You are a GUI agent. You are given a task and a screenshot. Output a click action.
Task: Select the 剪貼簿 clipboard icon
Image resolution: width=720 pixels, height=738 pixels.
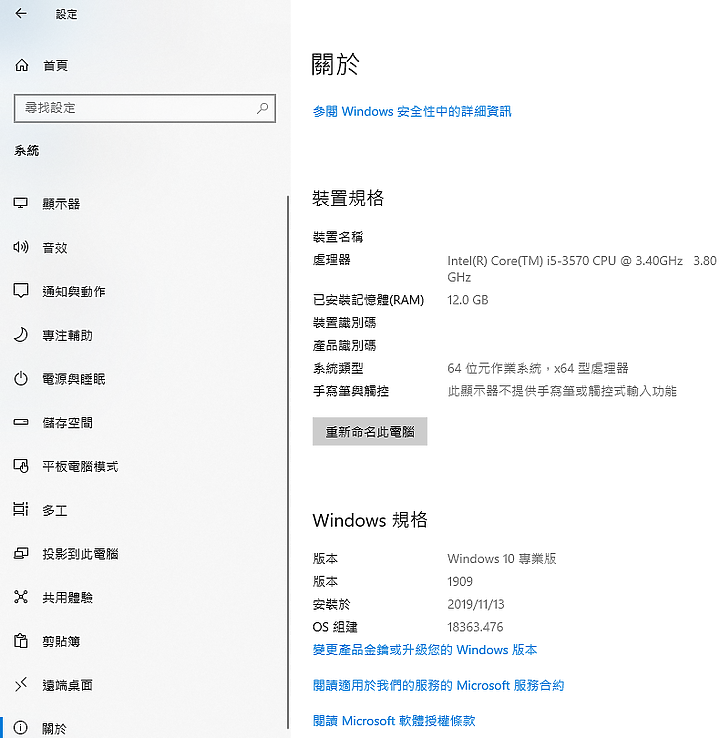[x=21, y=641]
